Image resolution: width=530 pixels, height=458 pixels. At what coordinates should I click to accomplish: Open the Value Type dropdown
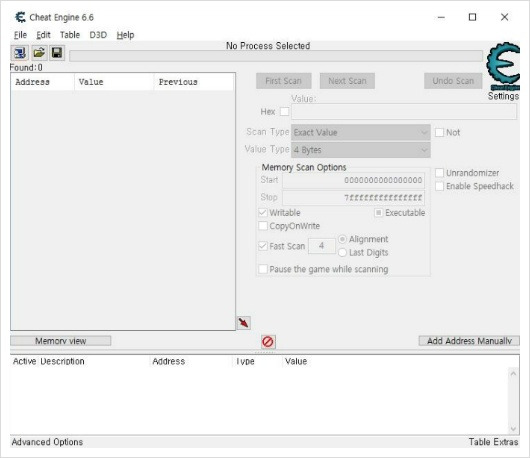pyautogui.click(x=361, y=150)
